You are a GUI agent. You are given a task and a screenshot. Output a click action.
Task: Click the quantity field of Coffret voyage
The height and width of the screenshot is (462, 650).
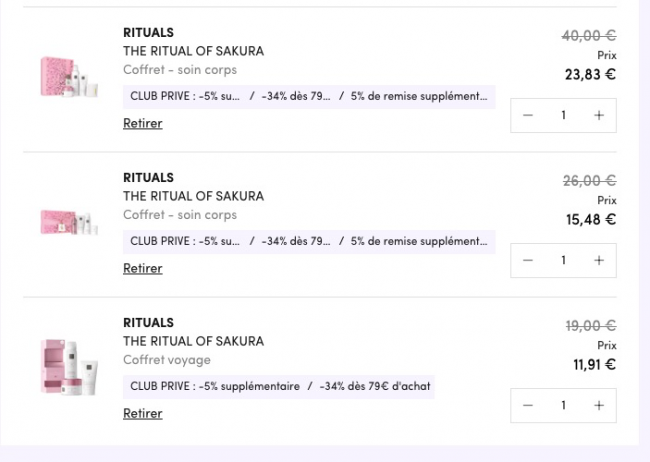[563, 405]
